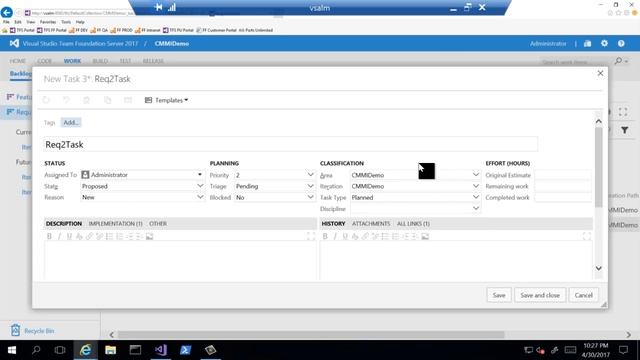Screen dimensions: 640x360
Task: Add a tag with the Add button
Action: [x=71, y=122]
